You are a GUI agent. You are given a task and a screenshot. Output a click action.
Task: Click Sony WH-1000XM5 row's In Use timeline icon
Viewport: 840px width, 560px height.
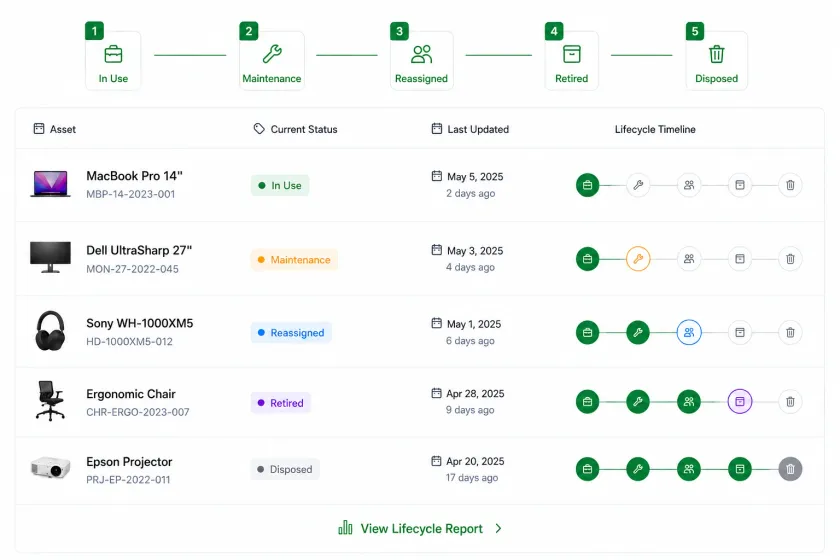[x=588, y=332]
